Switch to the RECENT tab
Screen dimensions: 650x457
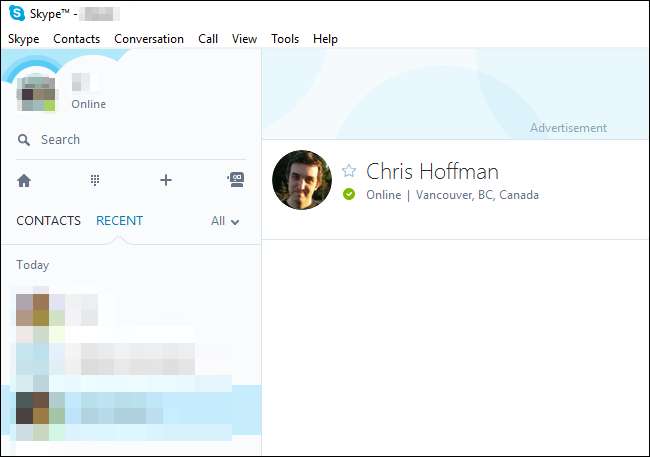click(x=119, y=221)
